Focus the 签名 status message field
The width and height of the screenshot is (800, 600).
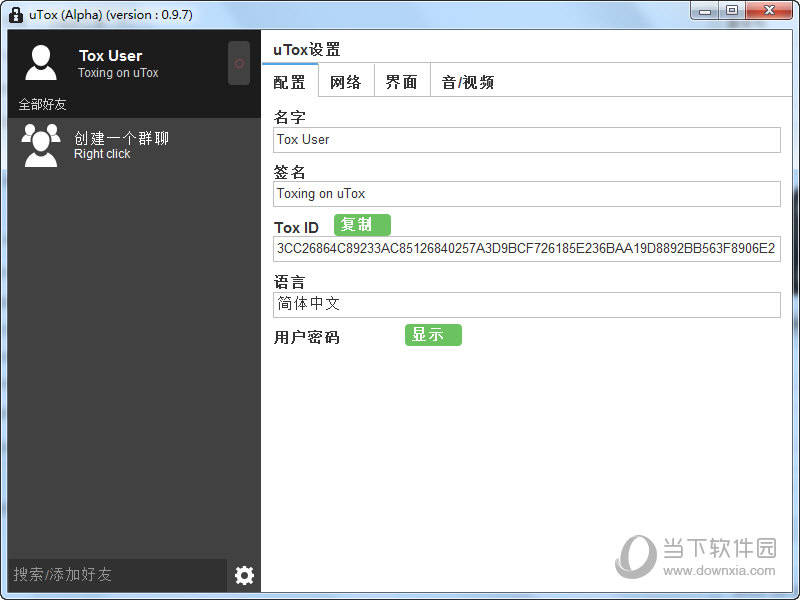pyautogui.click(x=527, y=194)
